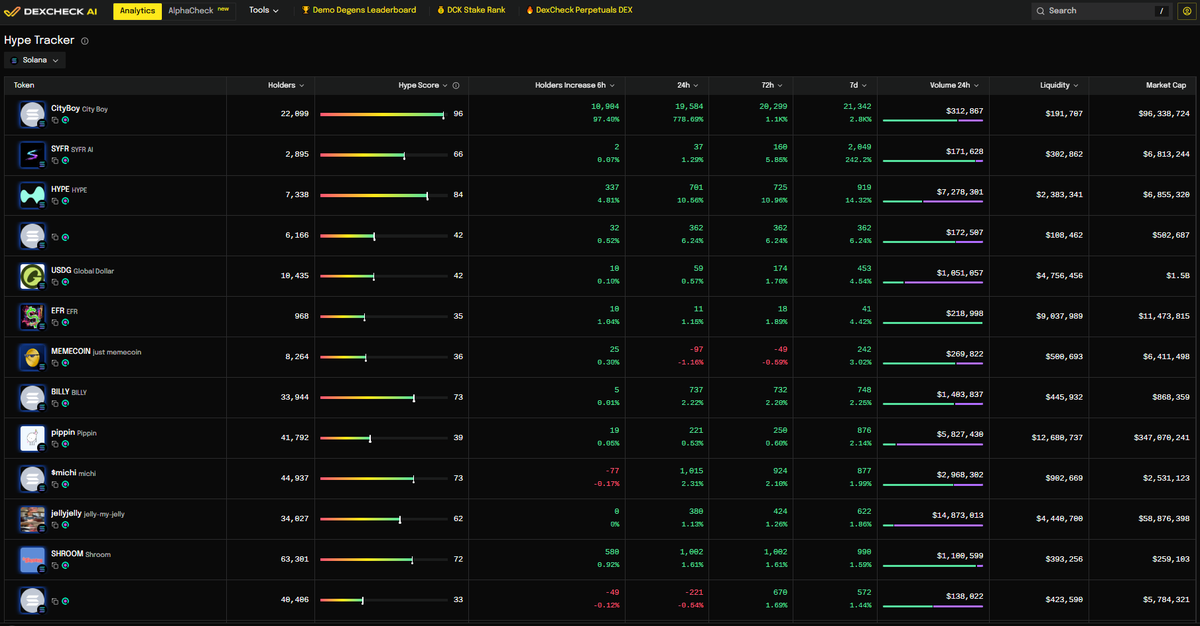The image size is (1200, 626).
Task: Click the Market Cap column header
Action: pos(1166,86)
